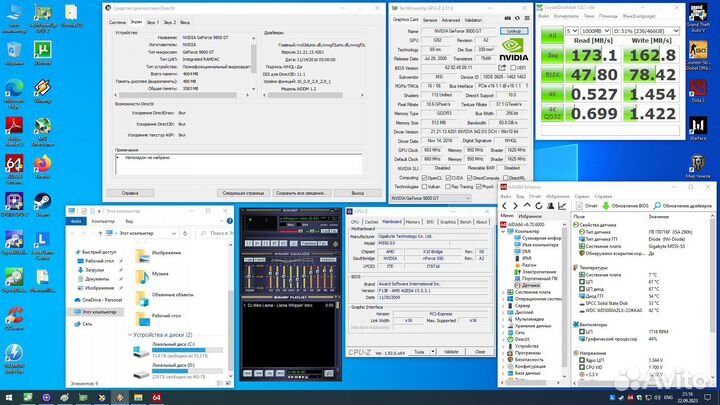
Task: Click the AIDA64 icon in the taskbar
Action: pyautogui.click(x=157, y=397)
